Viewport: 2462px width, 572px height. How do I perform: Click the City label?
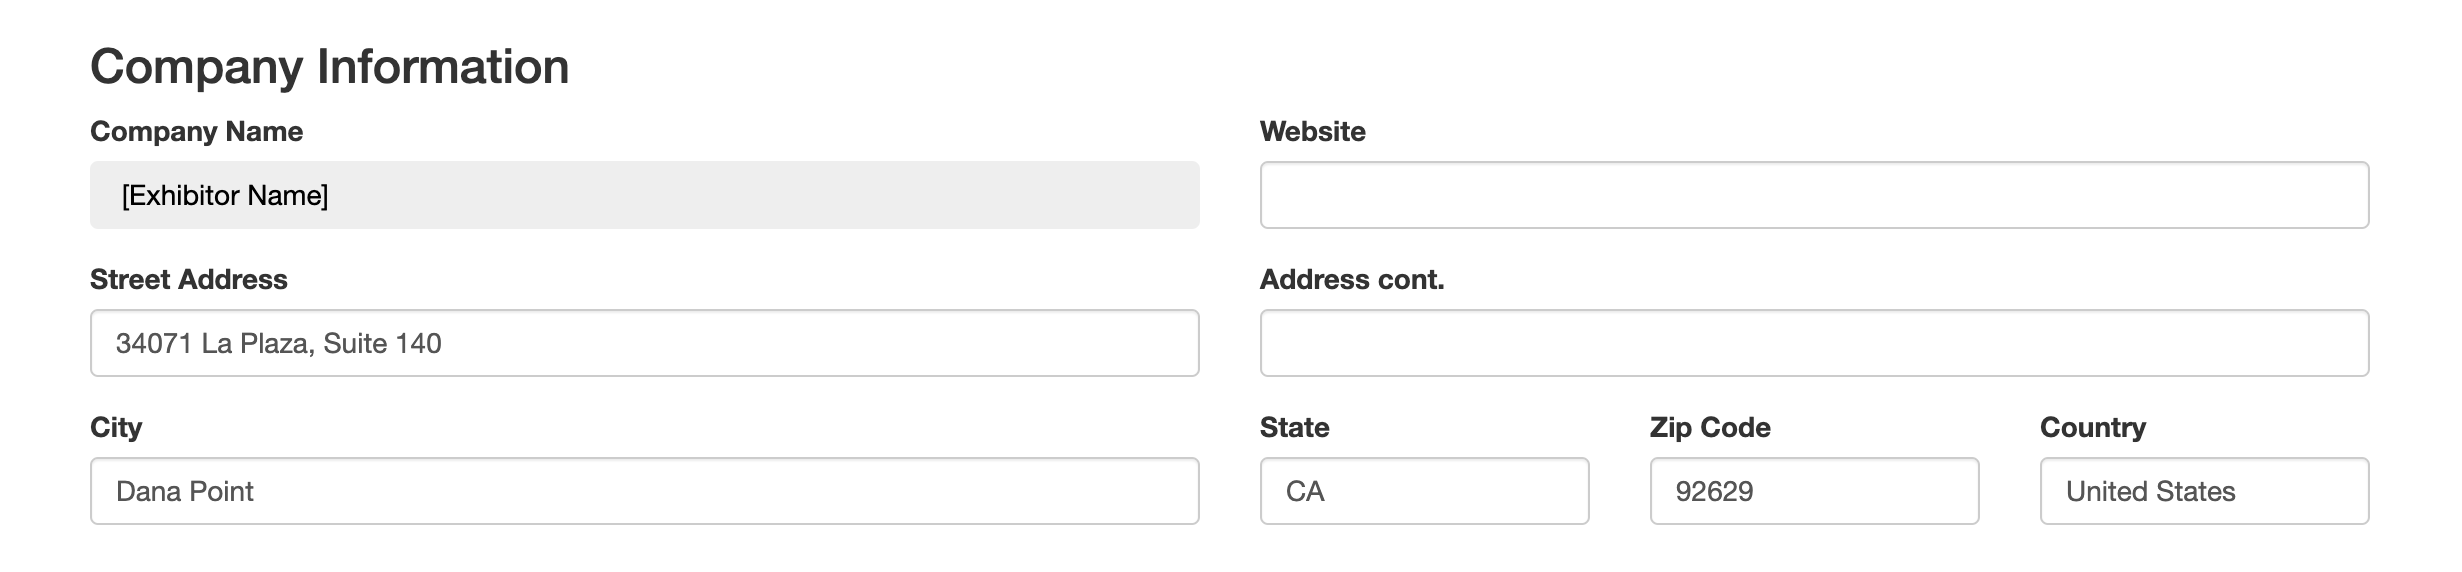point(116,427)
